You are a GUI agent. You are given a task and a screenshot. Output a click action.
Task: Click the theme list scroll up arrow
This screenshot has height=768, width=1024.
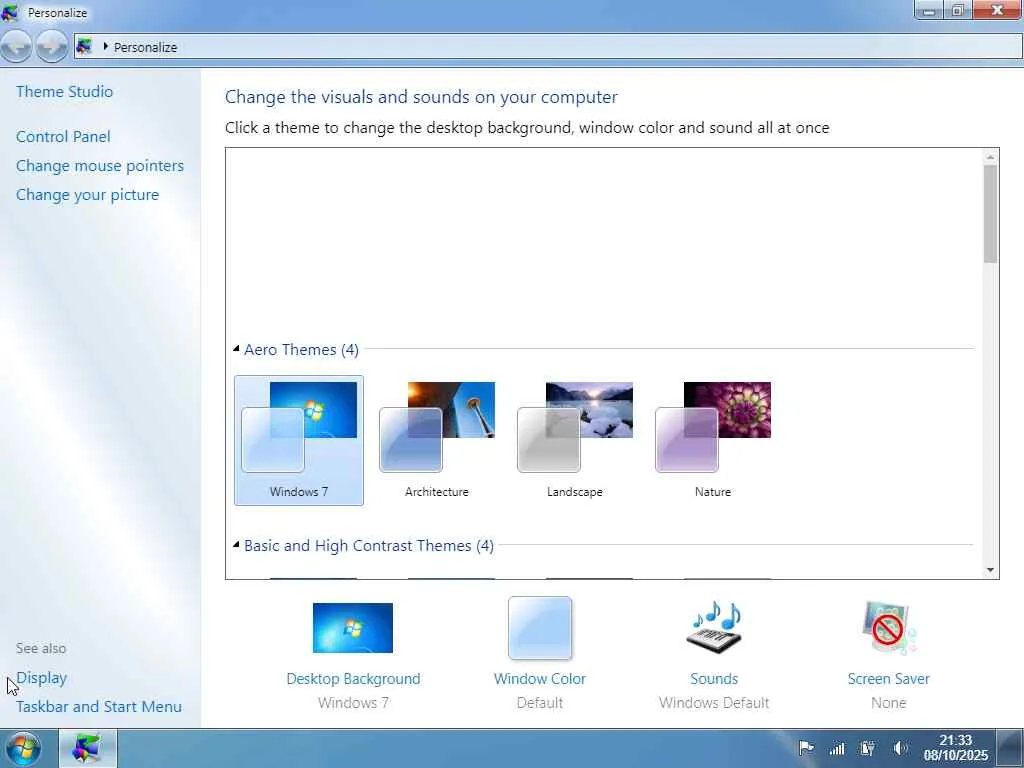990,157
